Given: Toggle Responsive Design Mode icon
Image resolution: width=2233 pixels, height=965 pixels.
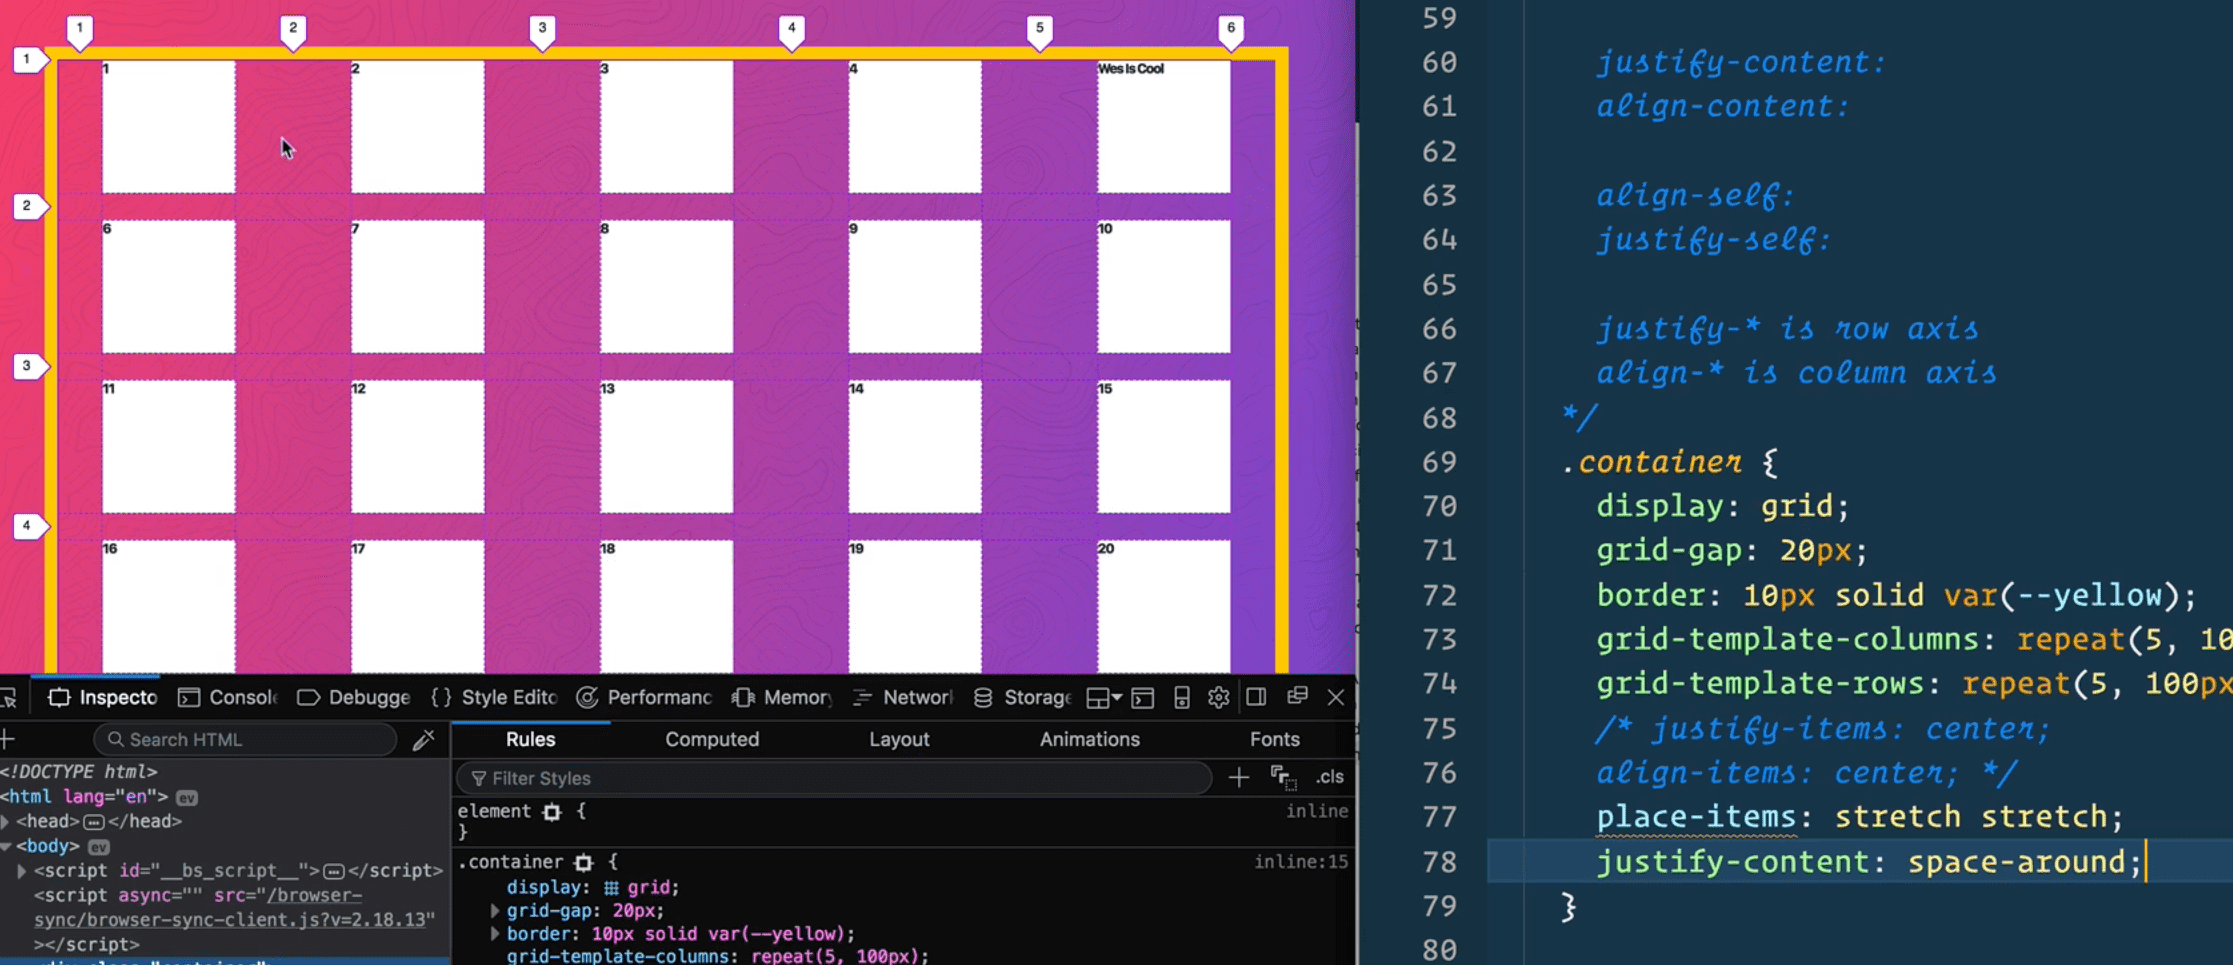Looking at the screenshot, I should click(x=1181, y=698).
